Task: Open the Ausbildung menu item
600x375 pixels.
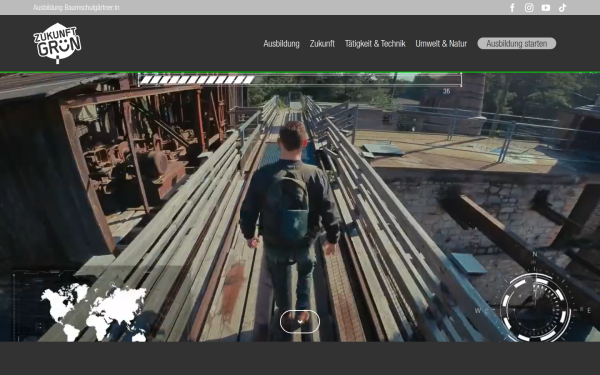Action: click(x=281, y=44)
